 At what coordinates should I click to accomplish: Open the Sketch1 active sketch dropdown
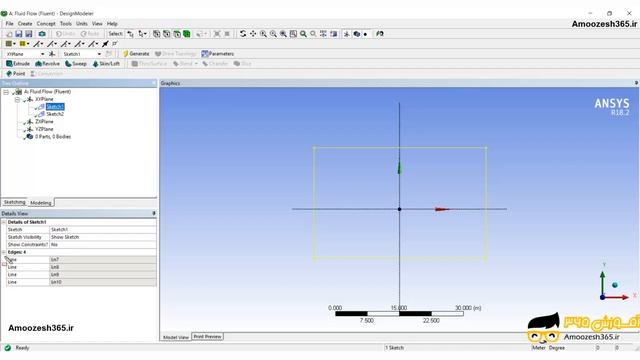(99, 54)
